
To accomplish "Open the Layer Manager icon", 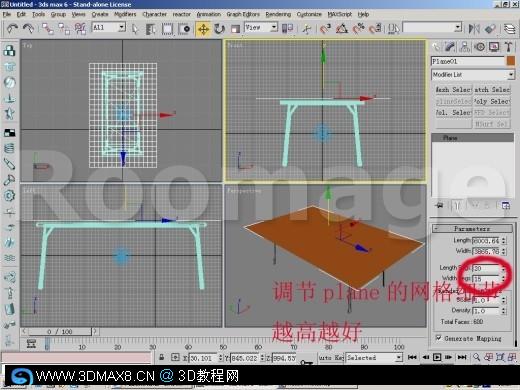I will pyautogui.click(x=509, y=29).
